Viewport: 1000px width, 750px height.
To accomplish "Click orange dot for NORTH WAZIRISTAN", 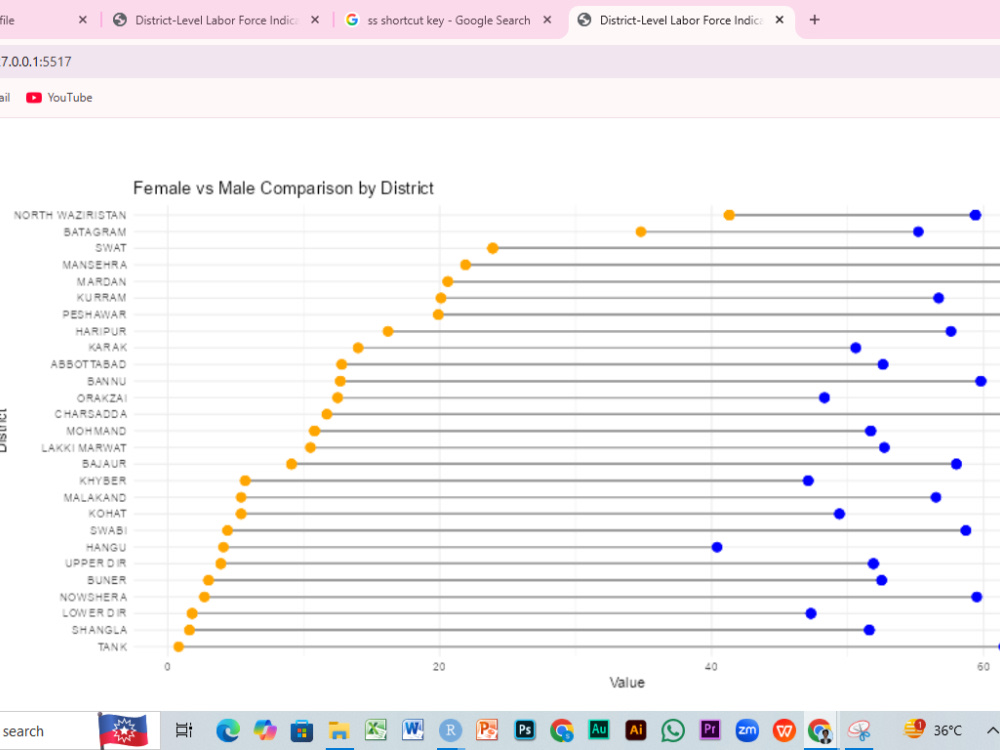I will (x=729, y=215).
